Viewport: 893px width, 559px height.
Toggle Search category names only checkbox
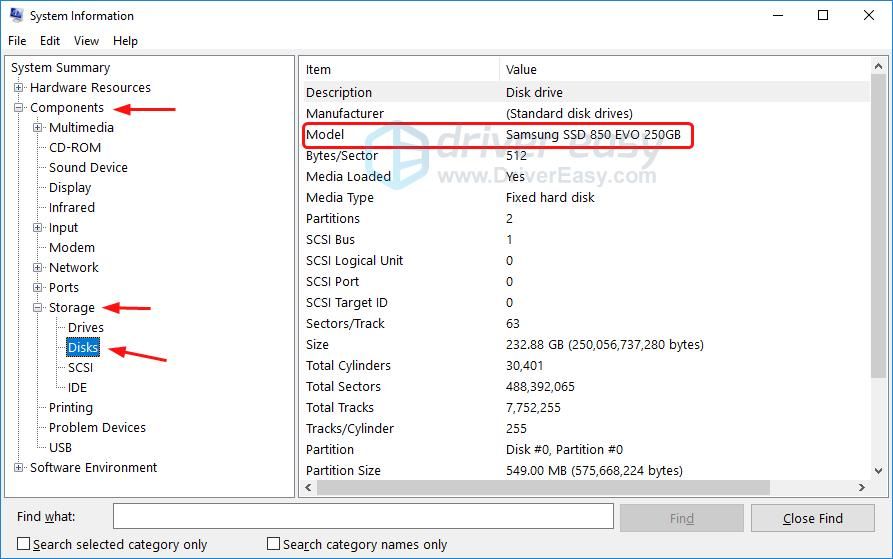pyautogui.click(x=273, y=544)
